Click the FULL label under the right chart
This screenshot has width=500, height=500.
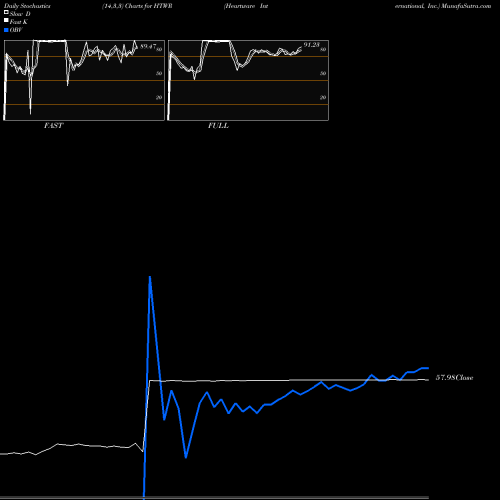(218, 126)
